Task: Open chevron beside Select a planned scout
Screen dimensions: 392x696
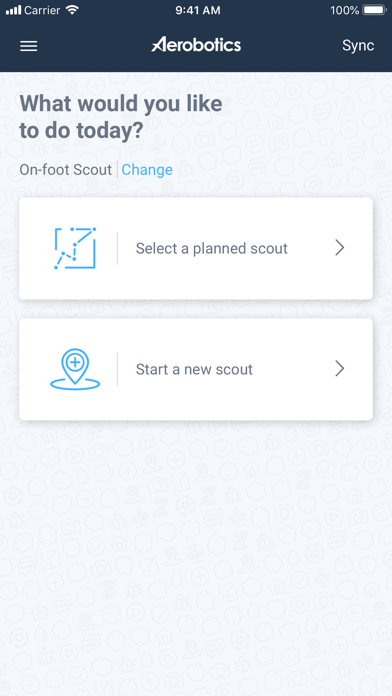Action: [x=340, y=248]
